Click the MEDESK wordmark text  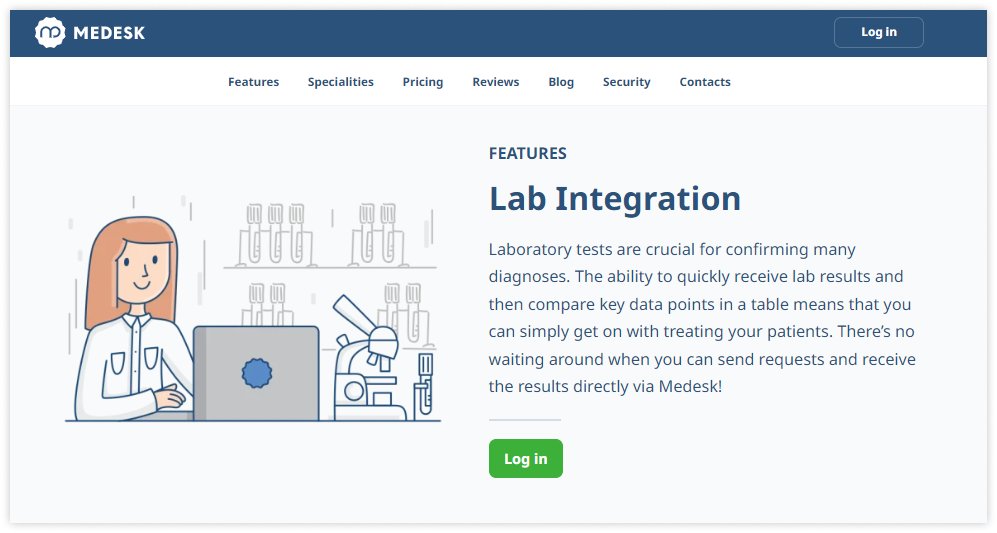109,33
